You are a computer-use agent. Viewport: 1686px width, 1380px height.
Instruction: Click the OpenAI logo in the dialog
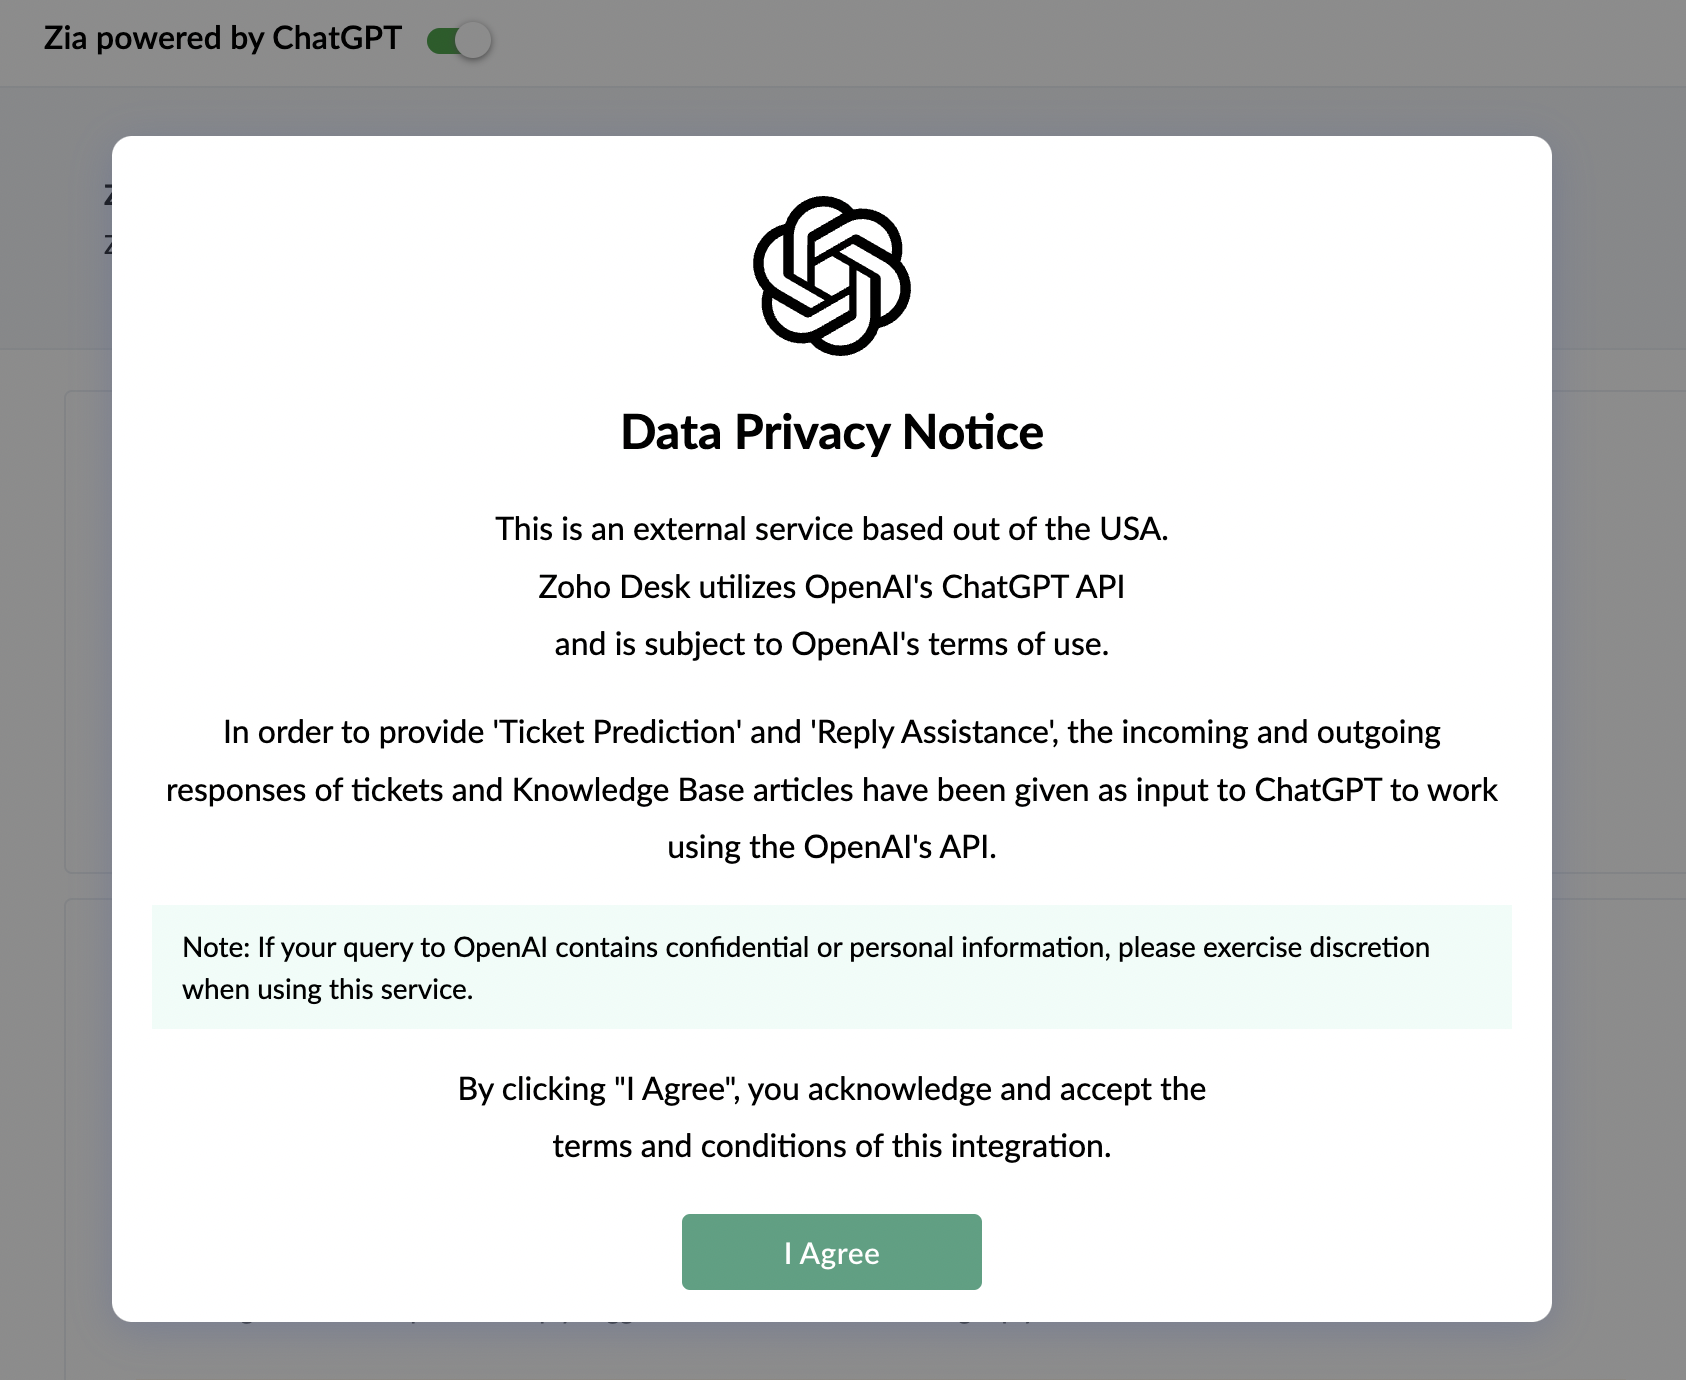coord(831,276)
